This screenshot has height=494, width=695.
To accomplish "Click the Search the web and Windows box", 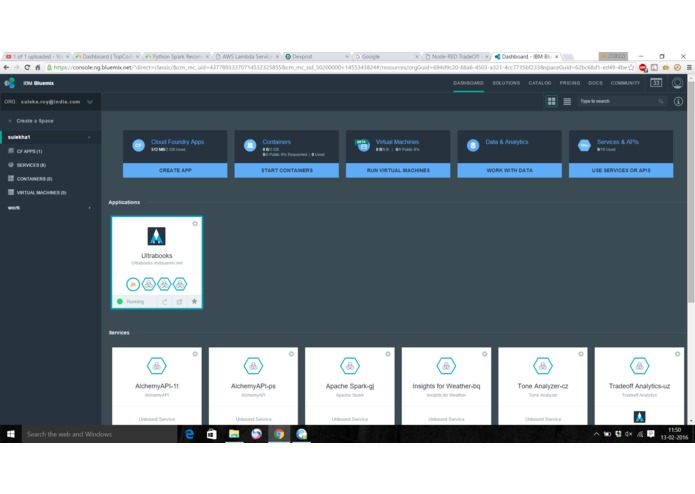I will tap(99, 434).
